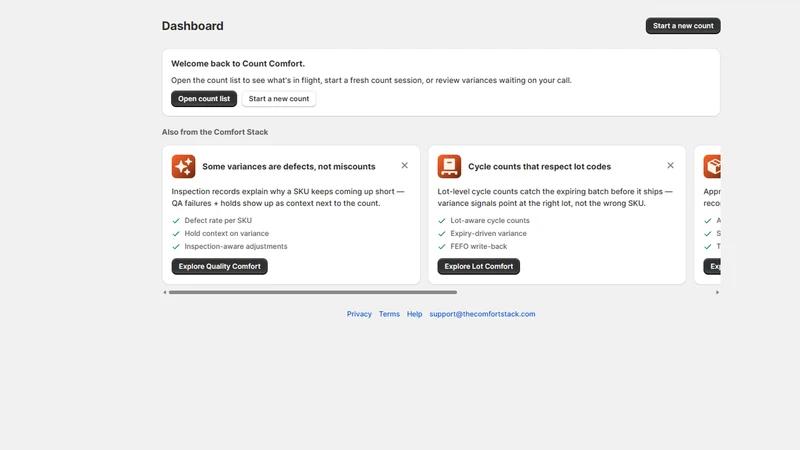
Task: Click the 'Inspection-aware adjustments' text
Action: pyautogui.click(x=236, y=246)
